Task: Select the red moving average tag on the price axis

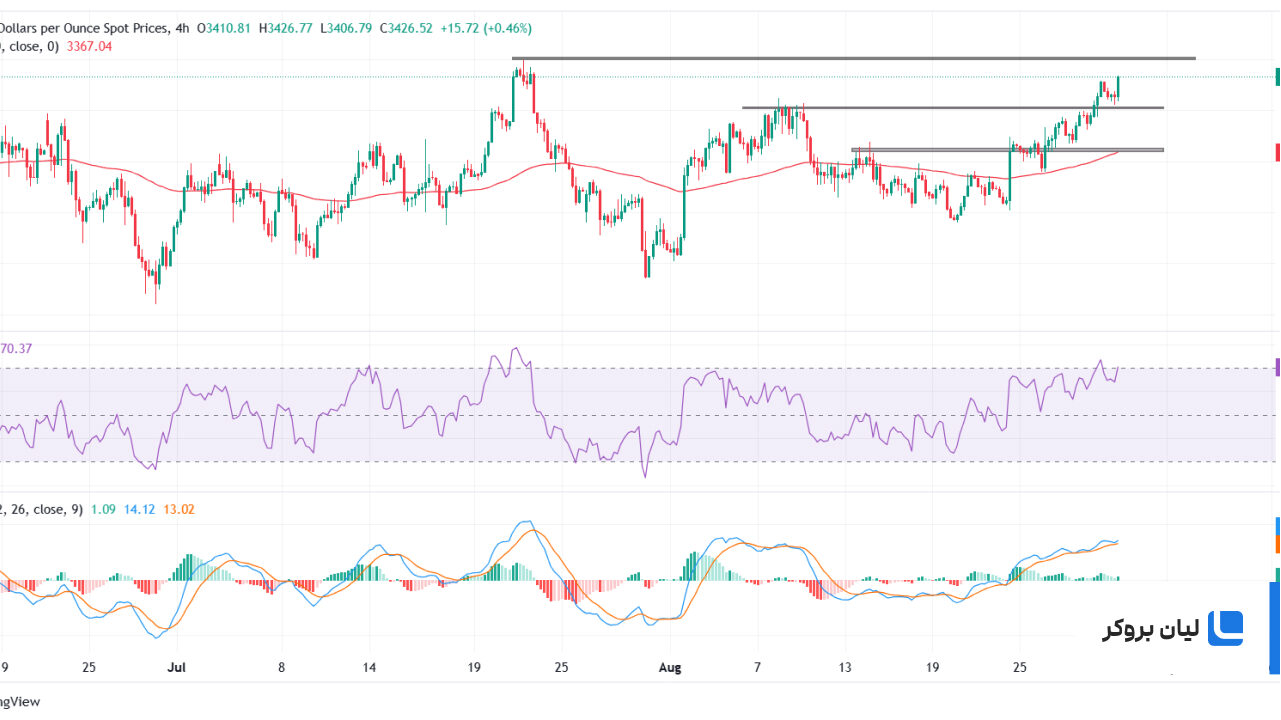Action: [x=1277, y=152]
